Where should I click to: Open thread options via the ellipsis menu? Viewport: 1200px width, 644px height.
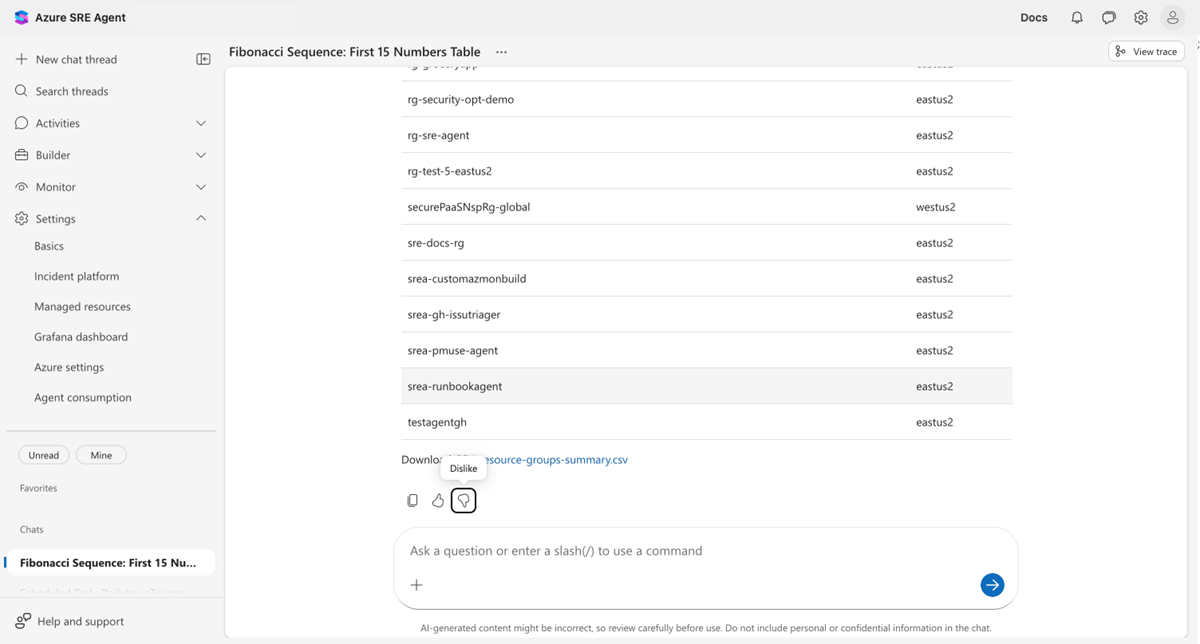pos(501,51)
